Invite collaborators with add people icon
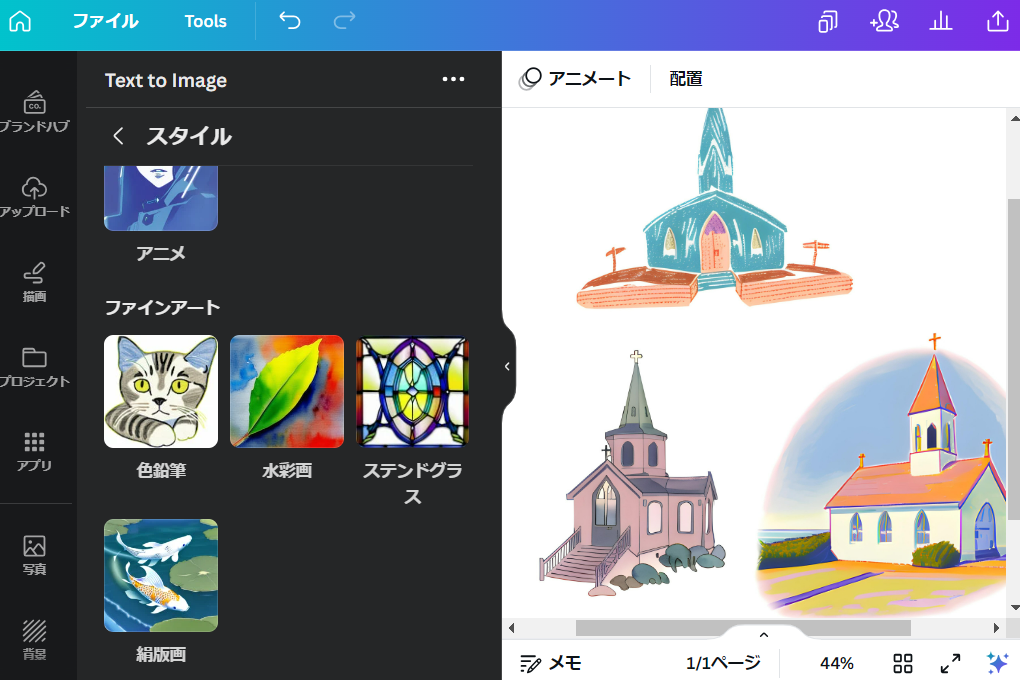The width and height of the screenshot is (1020, 680). [884, 21]
